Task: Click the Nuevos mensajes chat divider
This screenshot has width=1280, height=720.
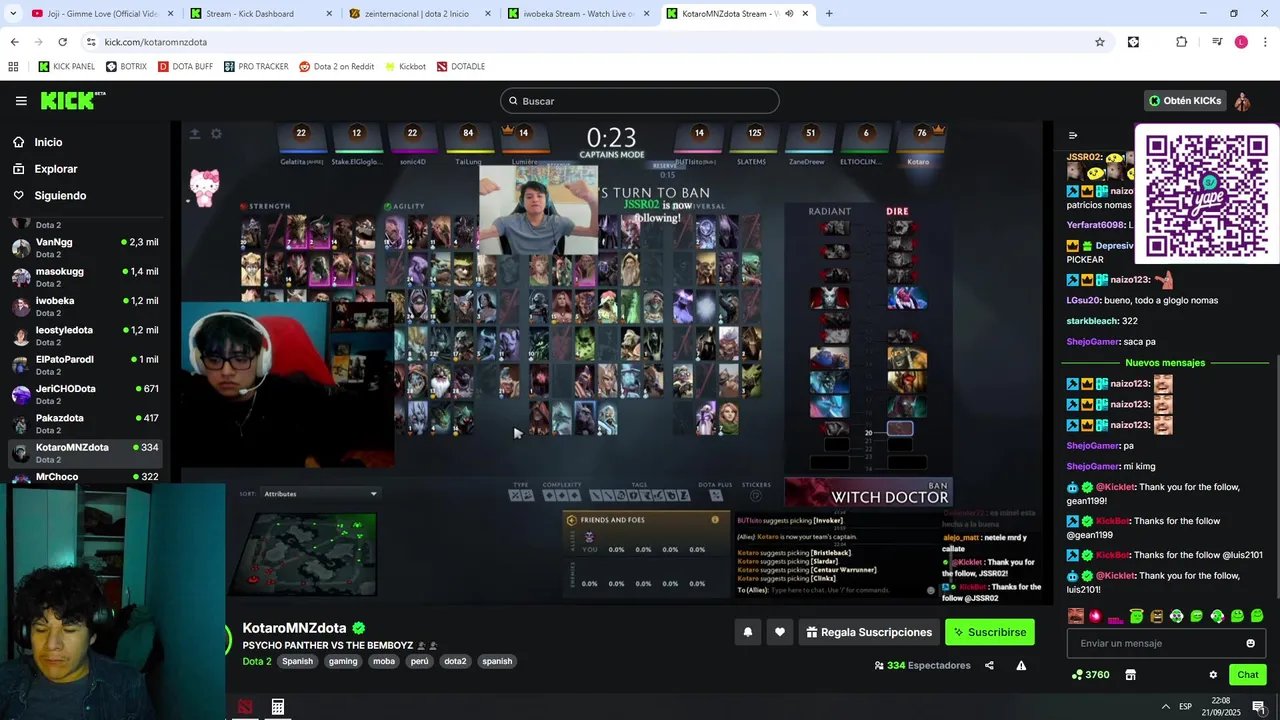Action: (1165, 363)
